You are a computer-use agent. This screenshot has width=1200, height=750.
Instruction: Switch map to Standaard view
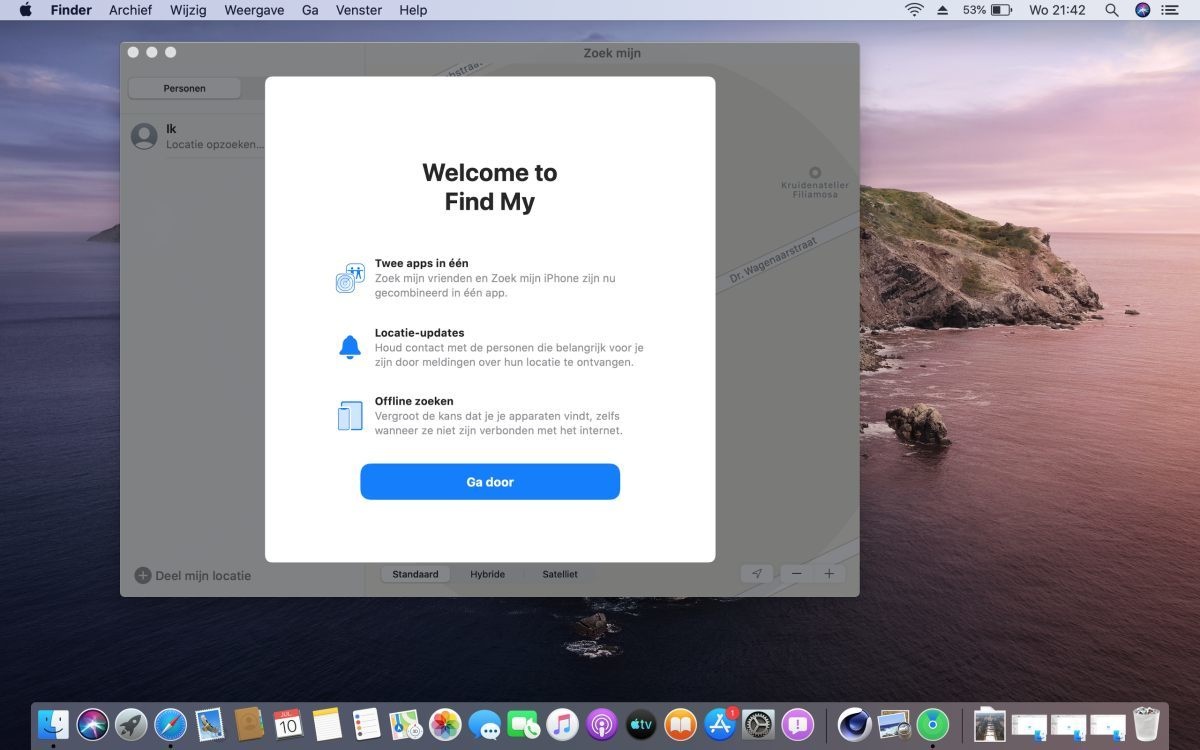[415, 574]
